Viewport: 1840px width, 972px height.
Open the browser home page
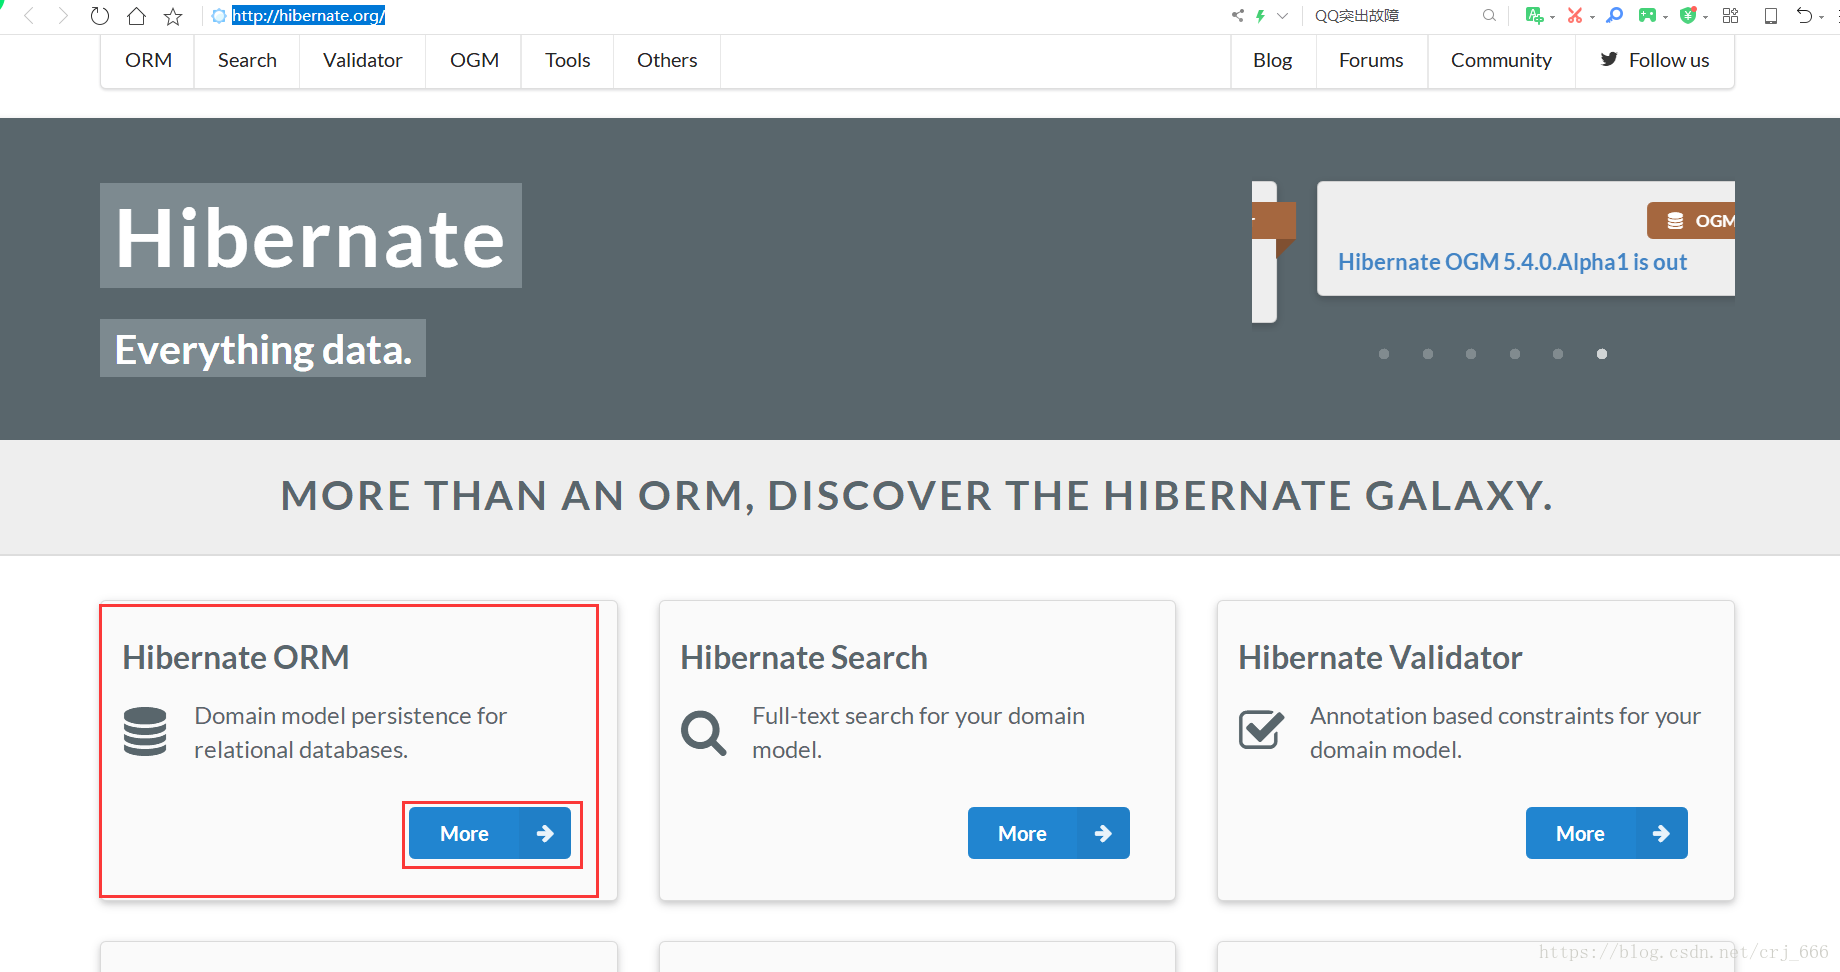pyautogui.click(x=136, y=16)
